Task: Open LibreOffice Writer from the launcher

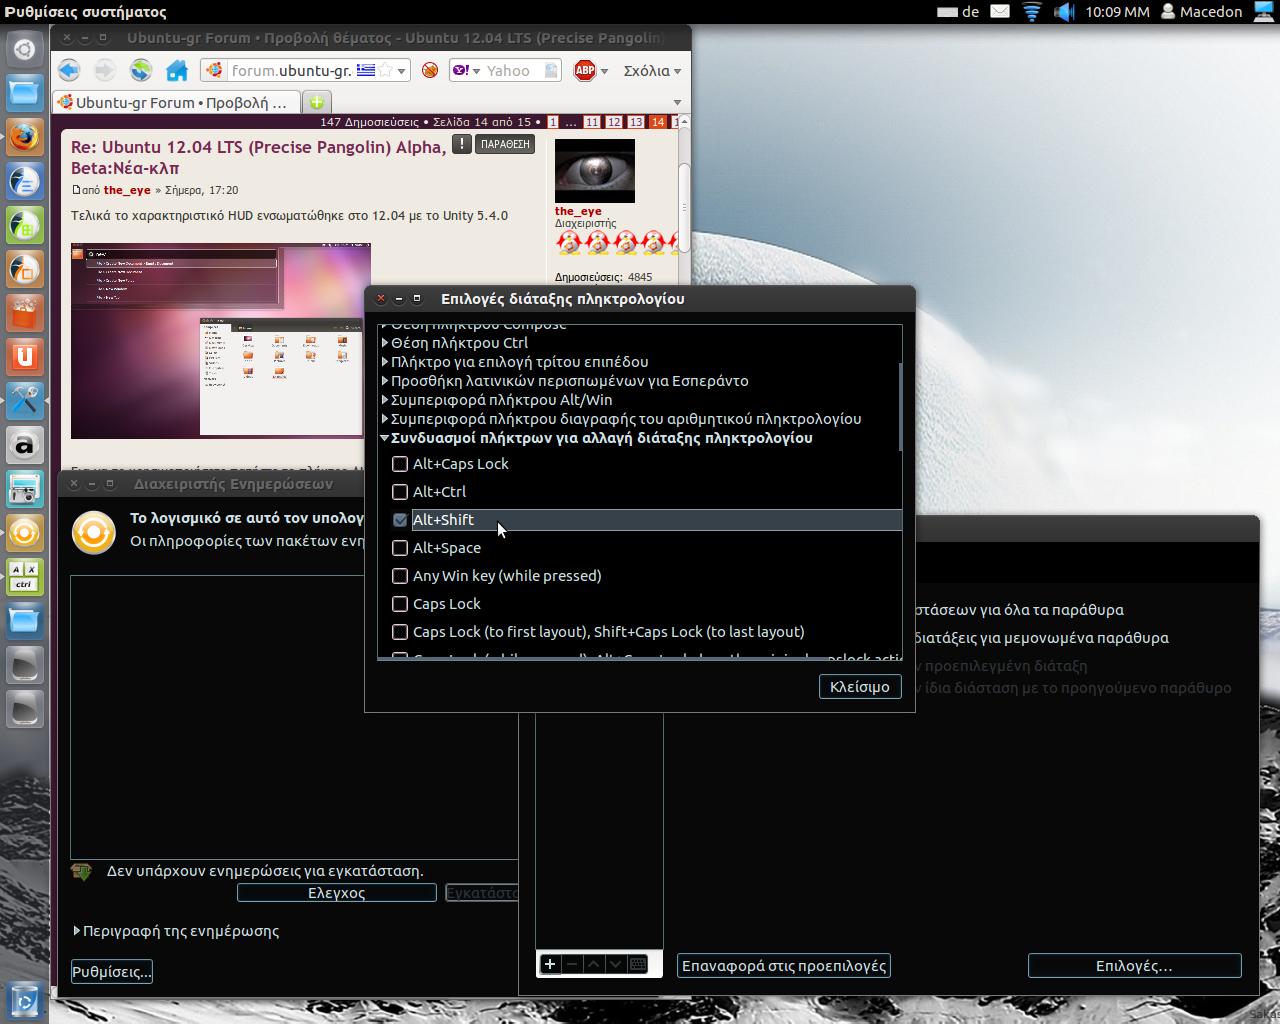Action: pos(24,181)
